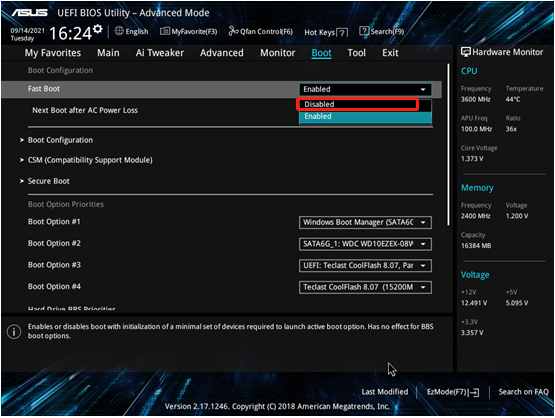
Task: Click the CPU heading in Hardware Monitor
Action: click(x=469, y=71)
